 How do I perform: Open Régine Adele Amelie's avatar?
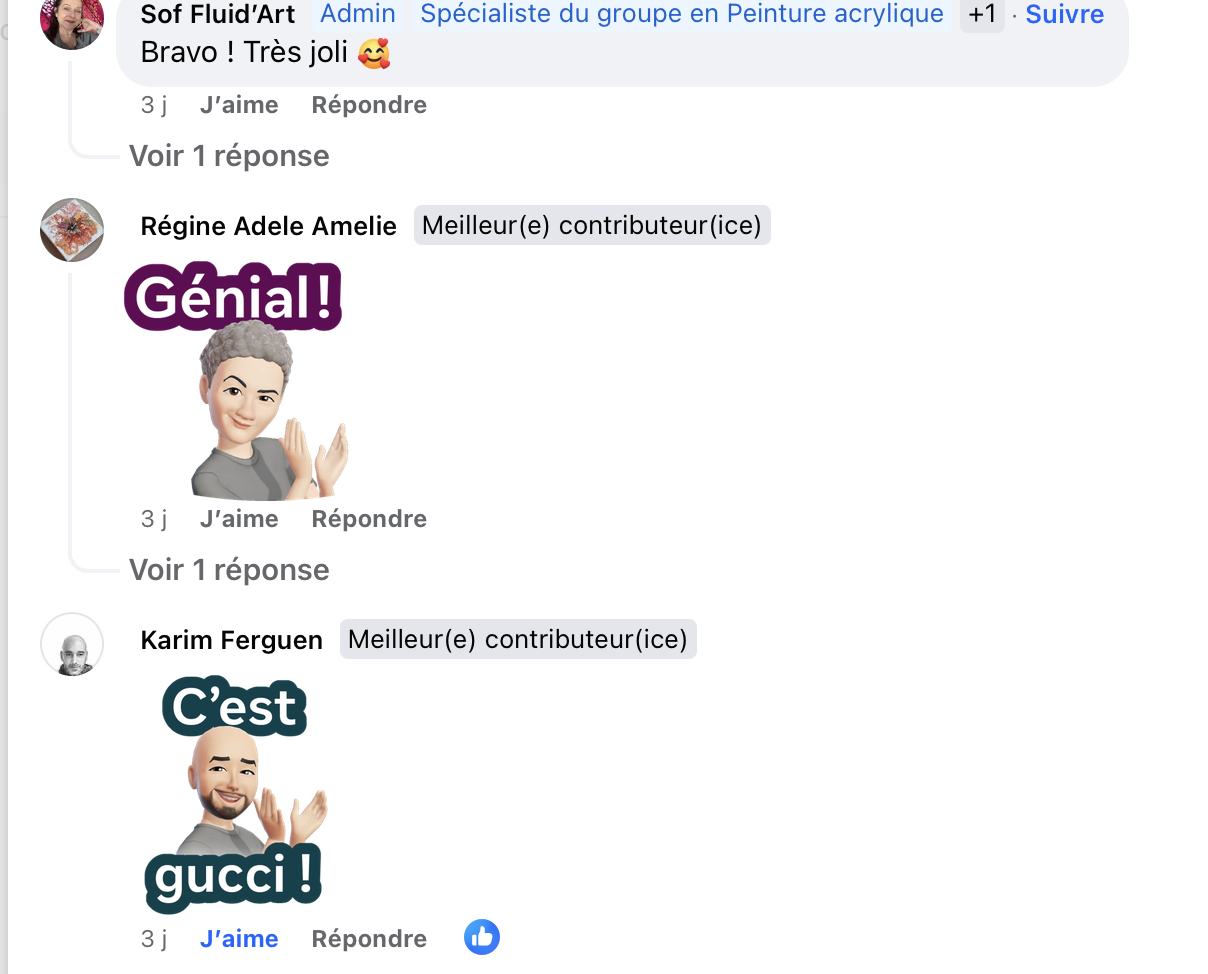(x=72, y=230)
